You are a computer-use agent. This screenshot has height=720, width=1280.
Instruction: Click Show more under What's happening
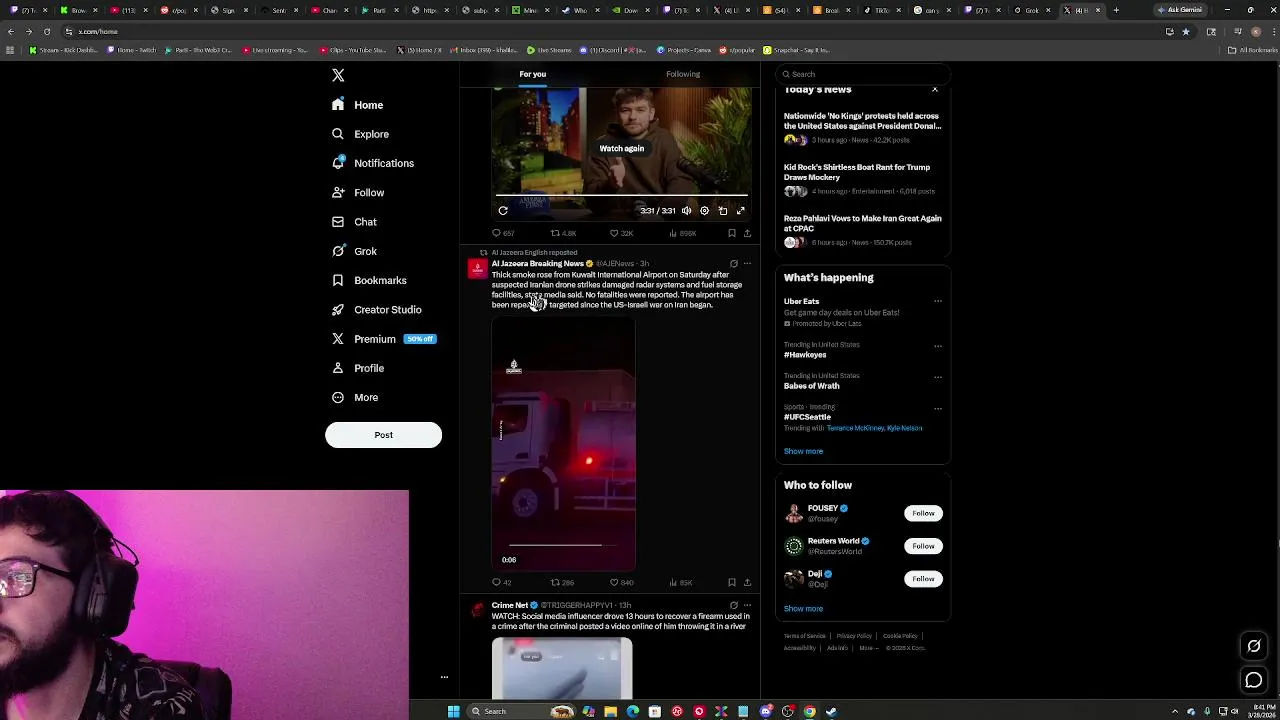[803, 451]
